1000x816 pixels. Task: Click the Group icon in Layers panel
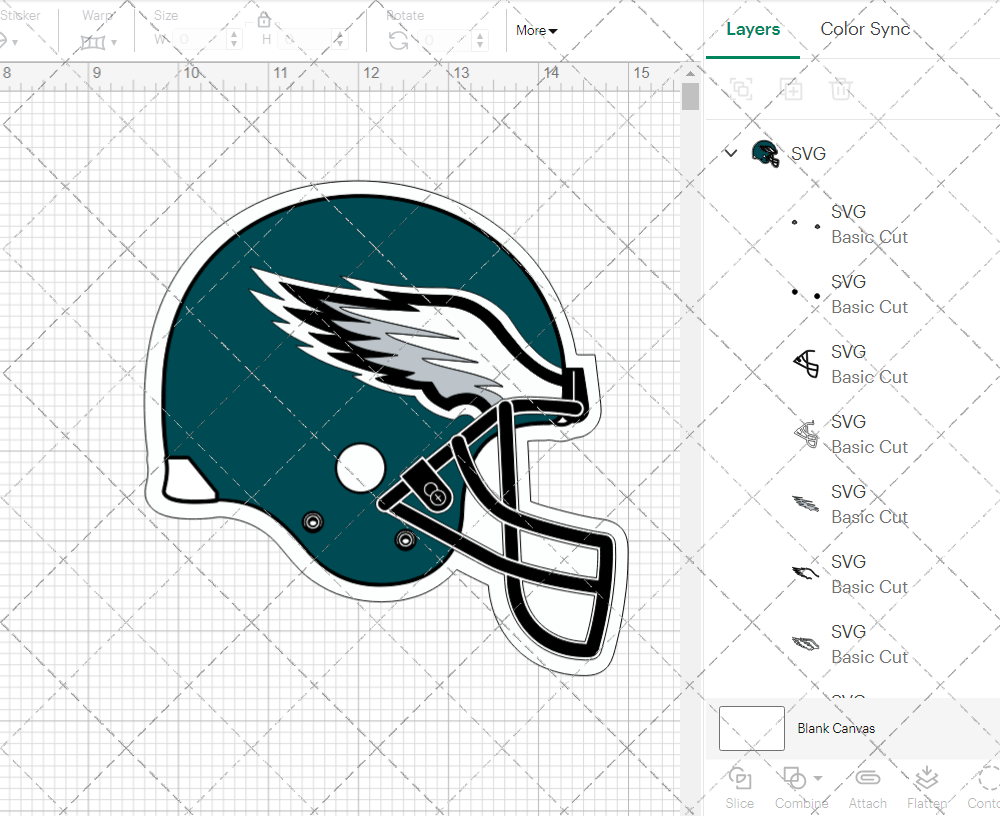pyautogui.click(x=741, y=89)
